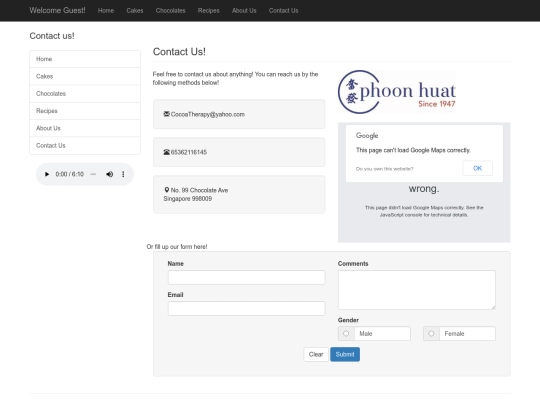
Task: Click the telephone icon
Action: (167, 152)
